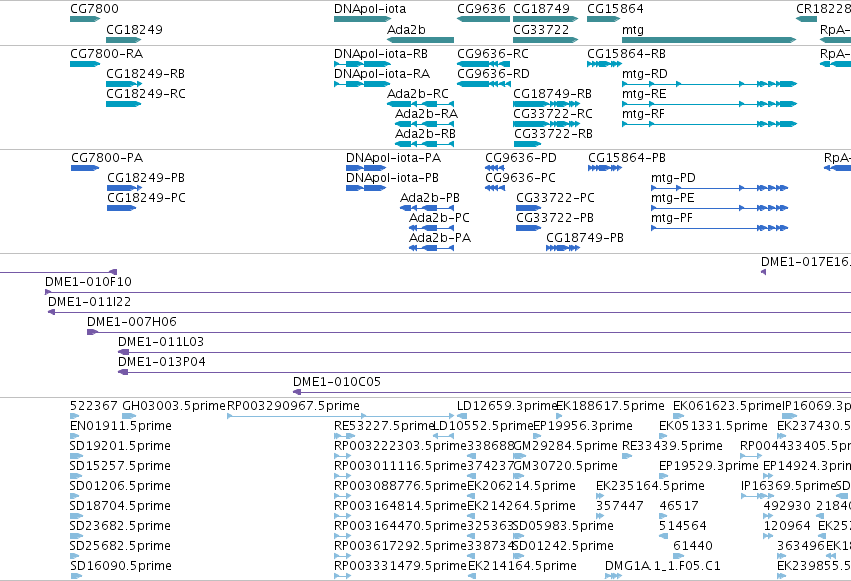The height and width of the screenshot is (581, 851).
Task: Click the CG7800-PA protein feature
Action: tap(85, 168)
